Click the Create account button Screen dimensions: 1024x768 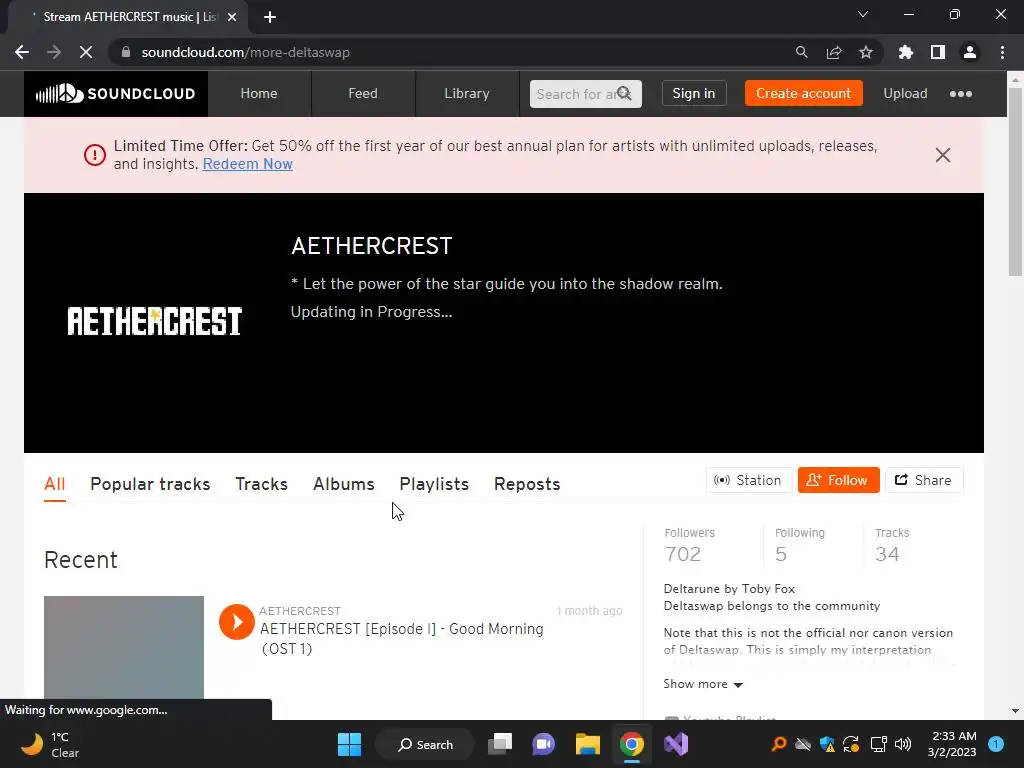click(803, 93)
